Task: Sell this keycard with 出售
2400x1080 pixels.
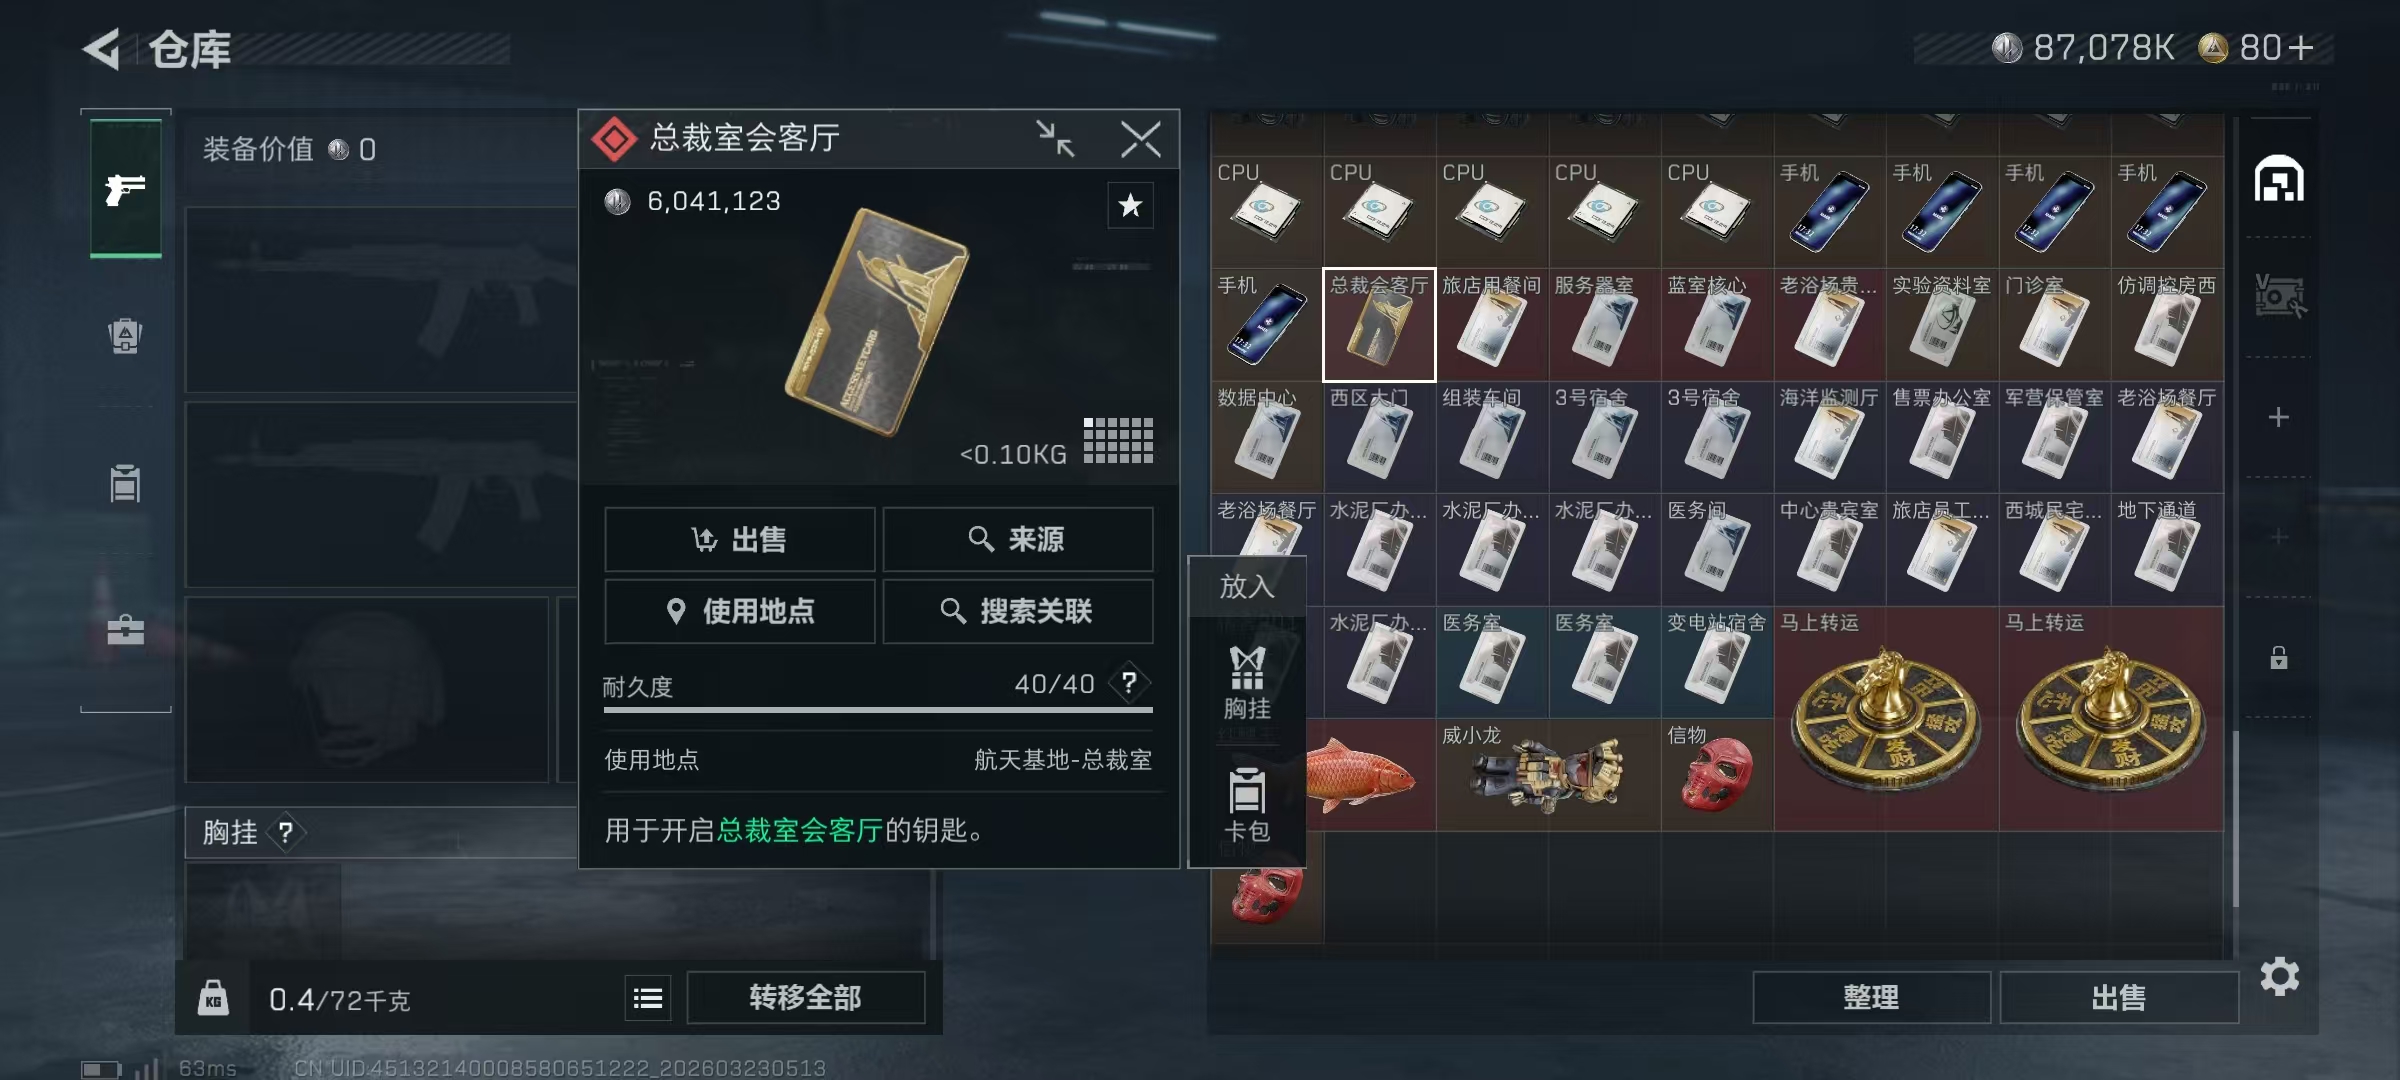Action: click(740, 539)
